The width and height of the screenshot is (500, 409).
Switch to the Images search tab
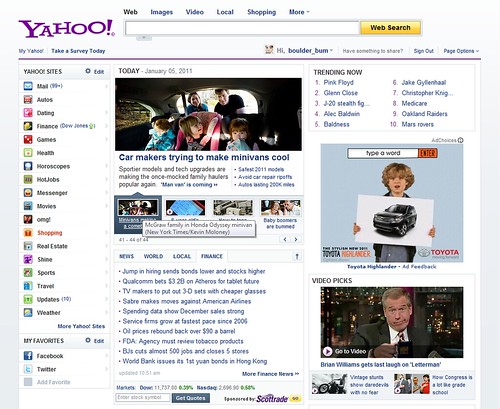click(x=162, y=12)
